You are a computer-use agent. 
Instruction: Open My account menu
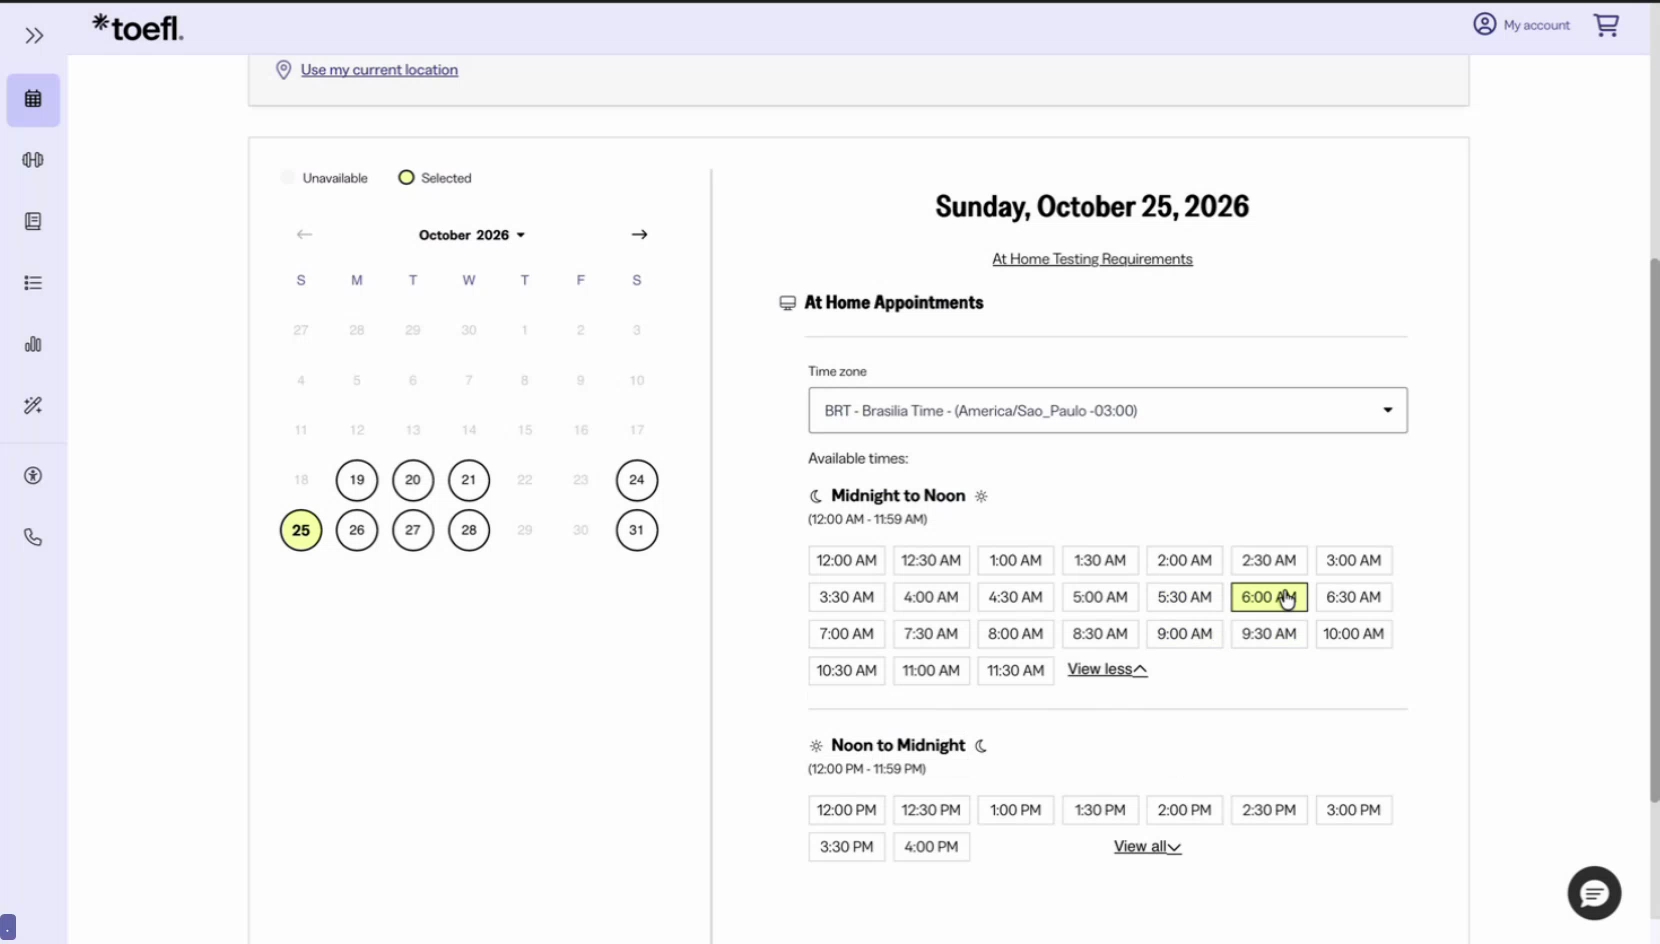(1521, 25)
